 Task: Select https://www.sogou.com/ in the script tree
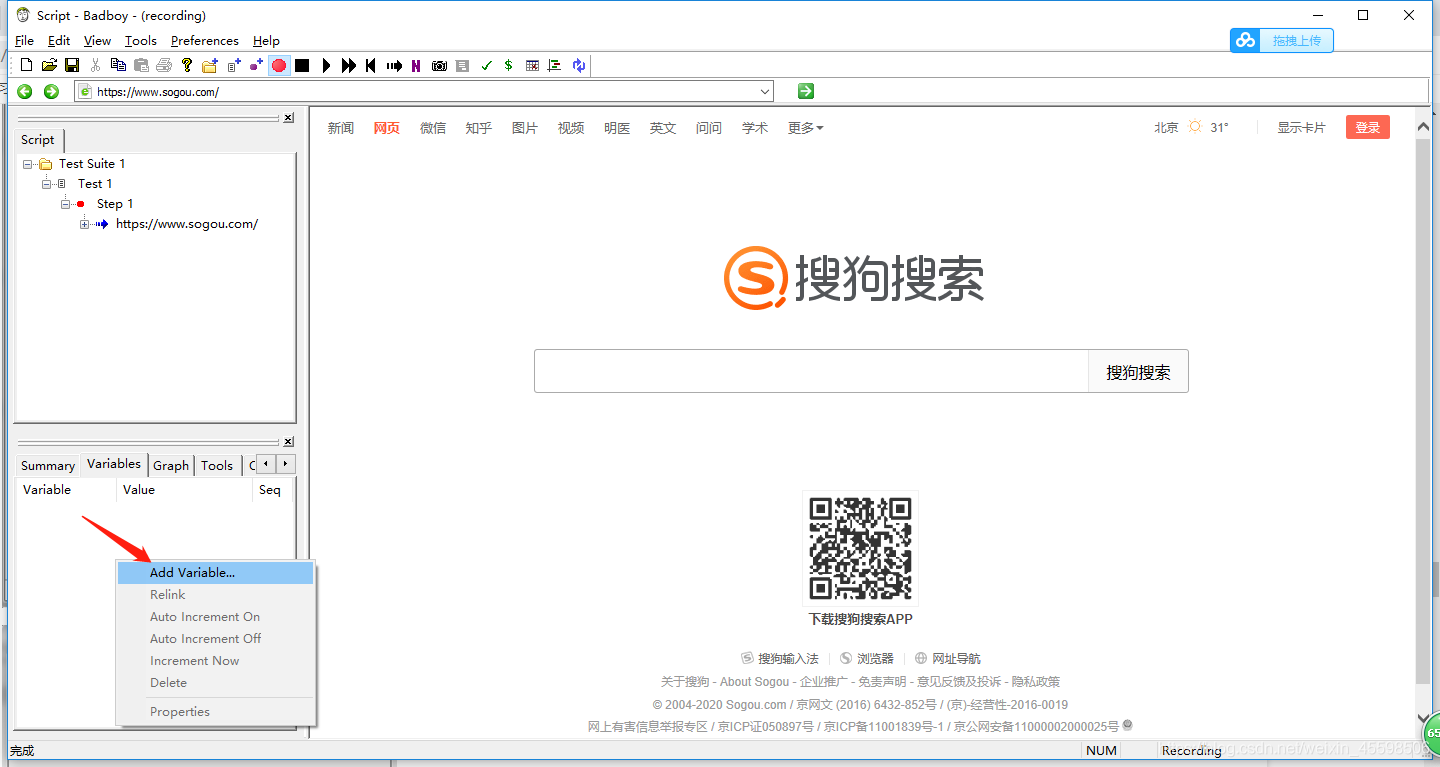click(187, 224)
